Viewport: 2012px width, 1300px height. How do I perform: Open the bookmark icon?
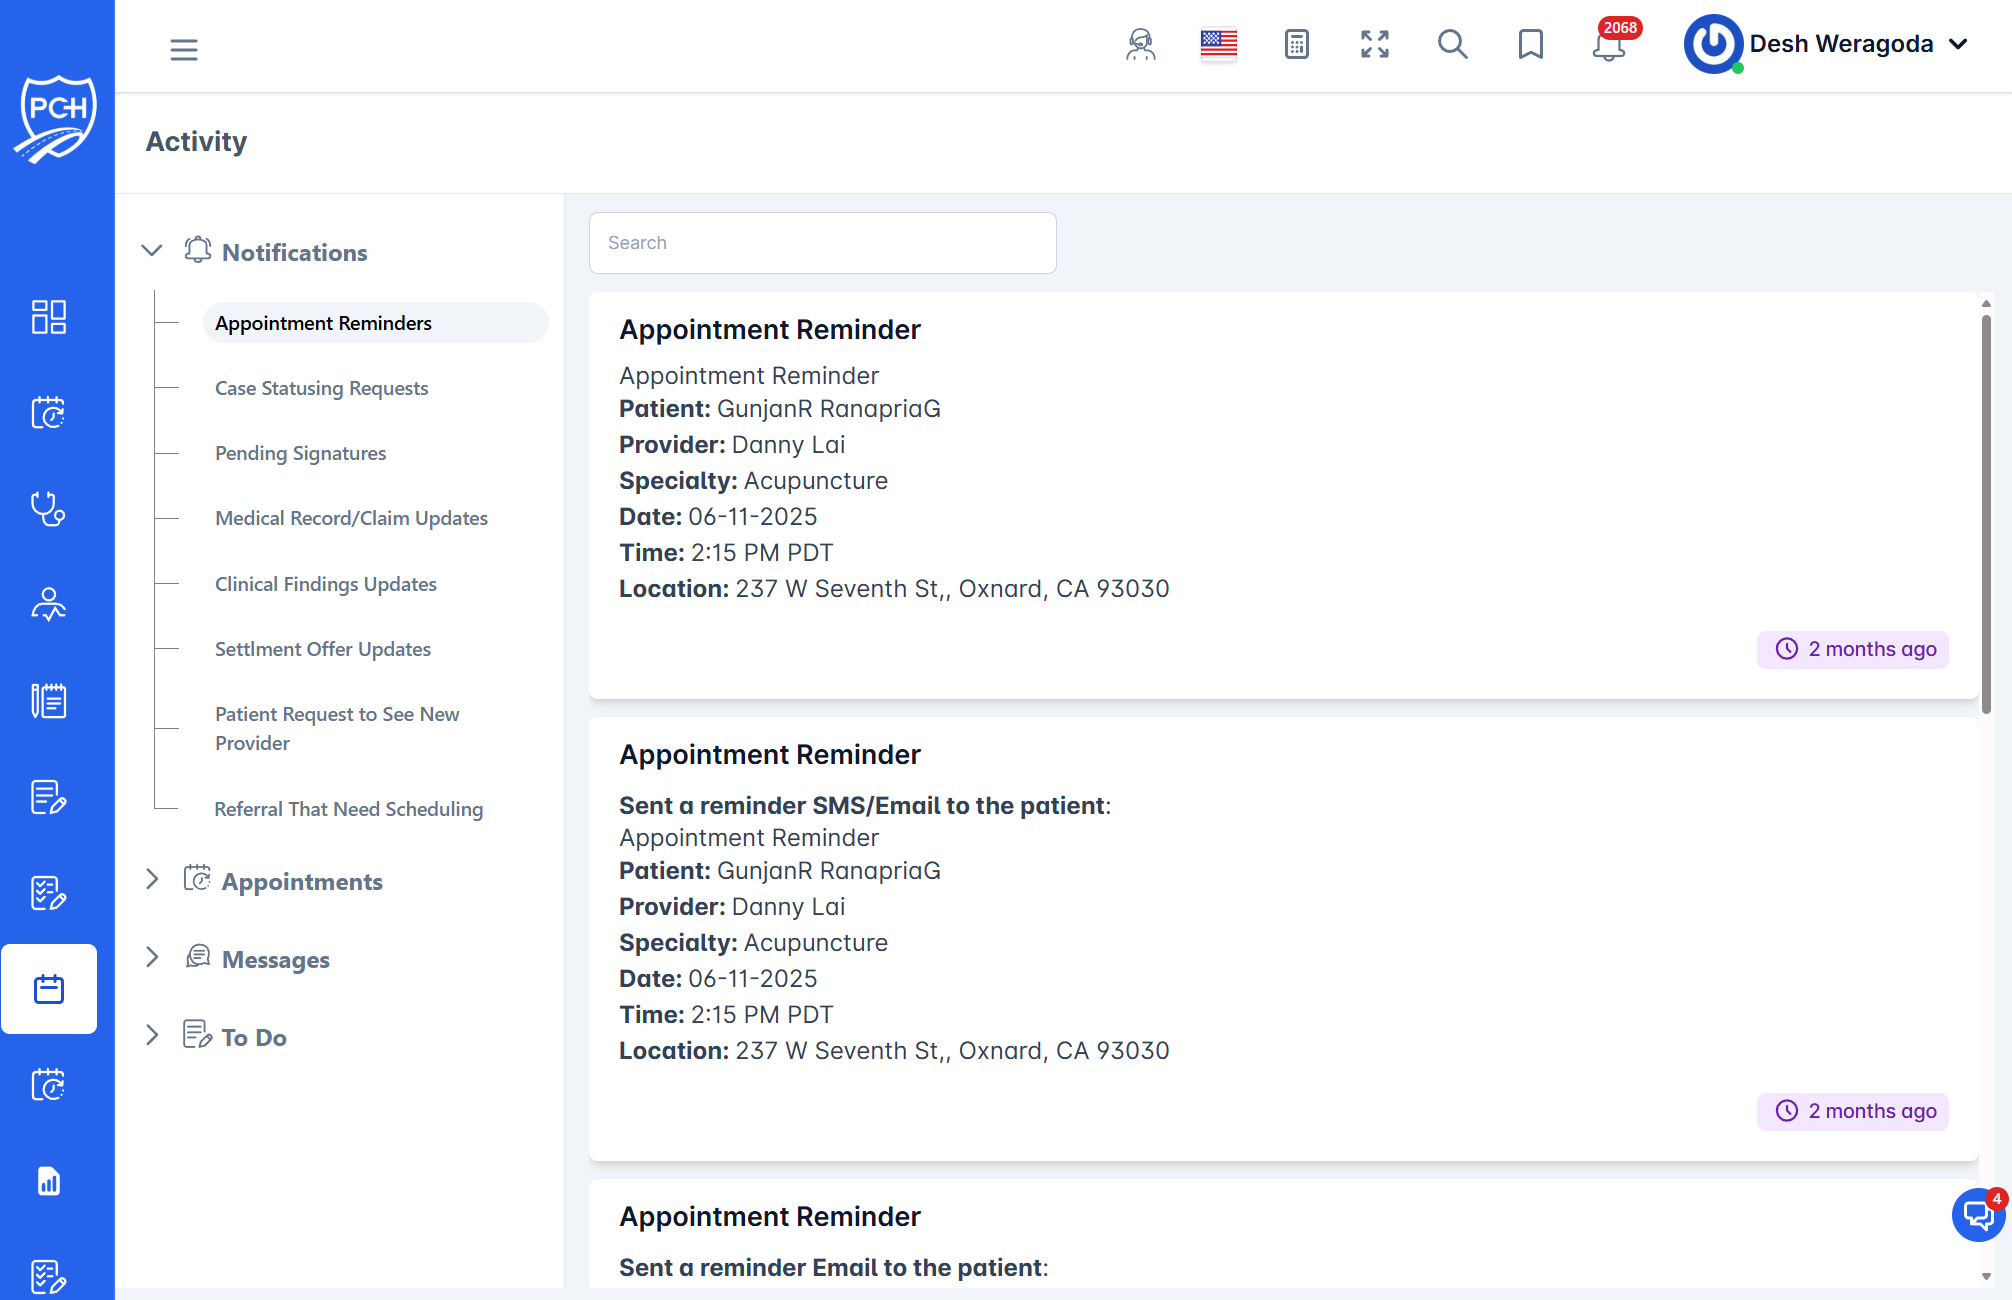pyautogui.click(x=1530, y=44)
